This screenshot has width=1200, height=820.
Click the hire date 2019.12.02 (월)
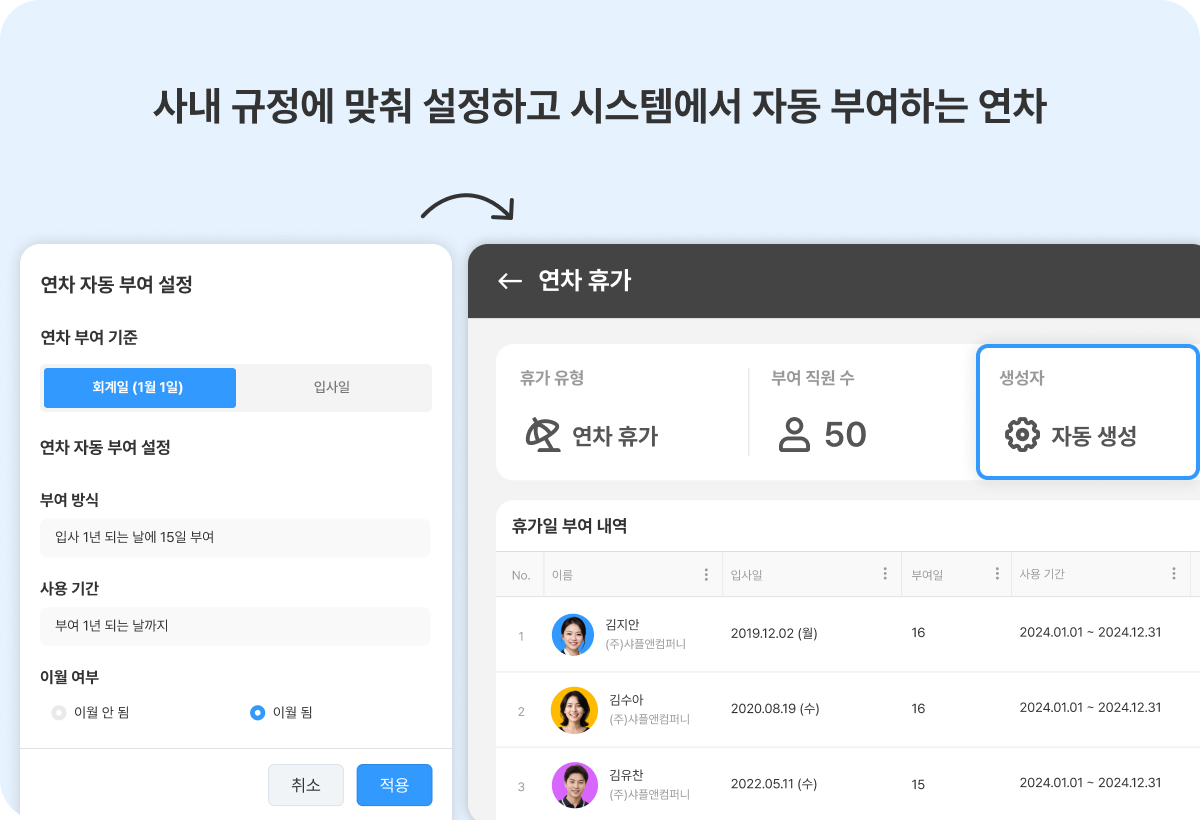(775, 633)
